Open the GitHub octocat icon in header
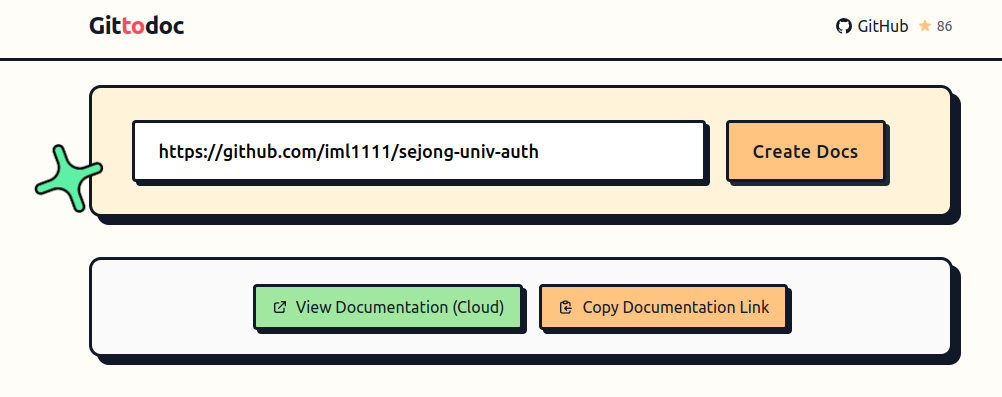This screenshot has height=397, width=1002. 844,26
